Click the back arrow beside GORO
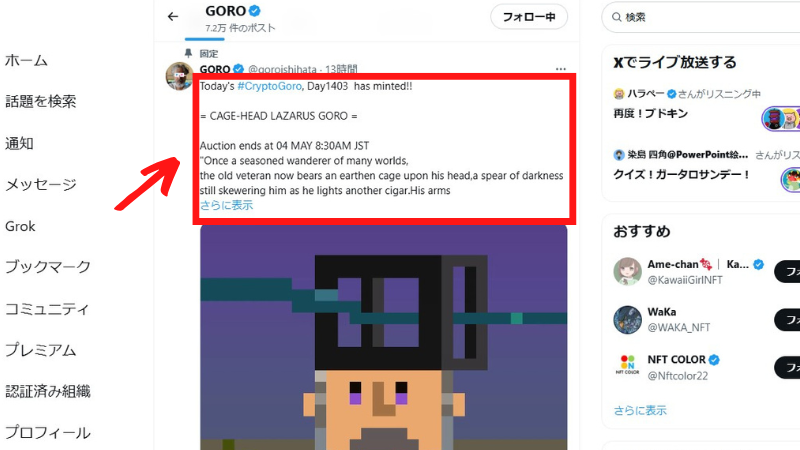The width and height of the screenshot is (800, 450). click(173, 17)
